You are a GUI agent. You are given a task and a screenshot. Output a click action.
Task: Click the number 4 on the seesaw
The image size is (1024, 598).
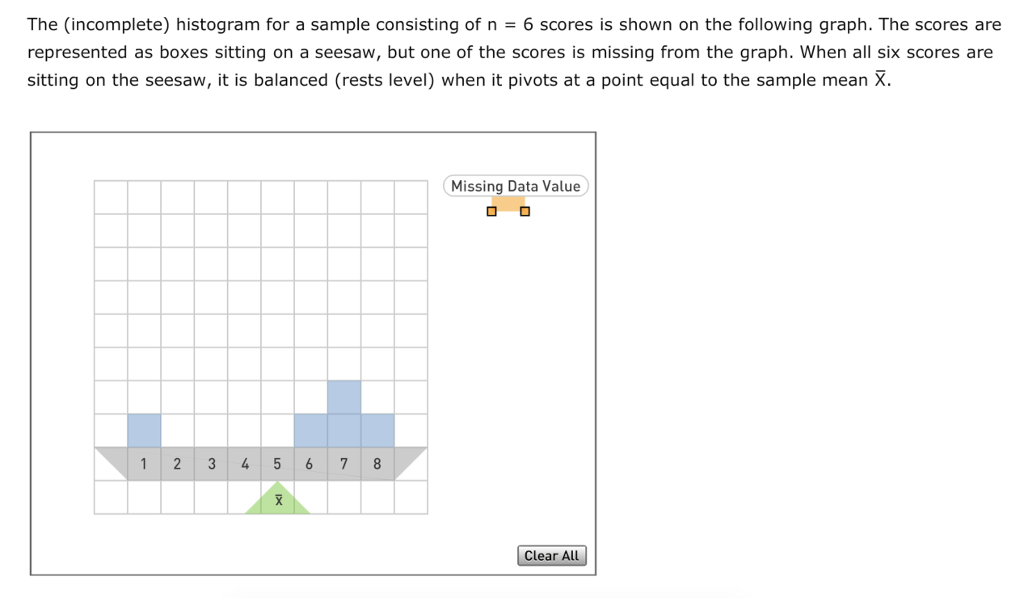pyautogui.click(x=244, y=463)
